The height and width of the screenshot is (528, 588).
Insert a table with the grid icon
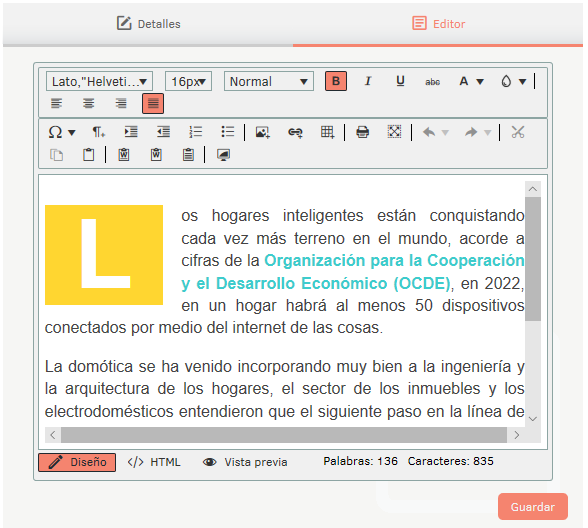click(x=327, y=132)
